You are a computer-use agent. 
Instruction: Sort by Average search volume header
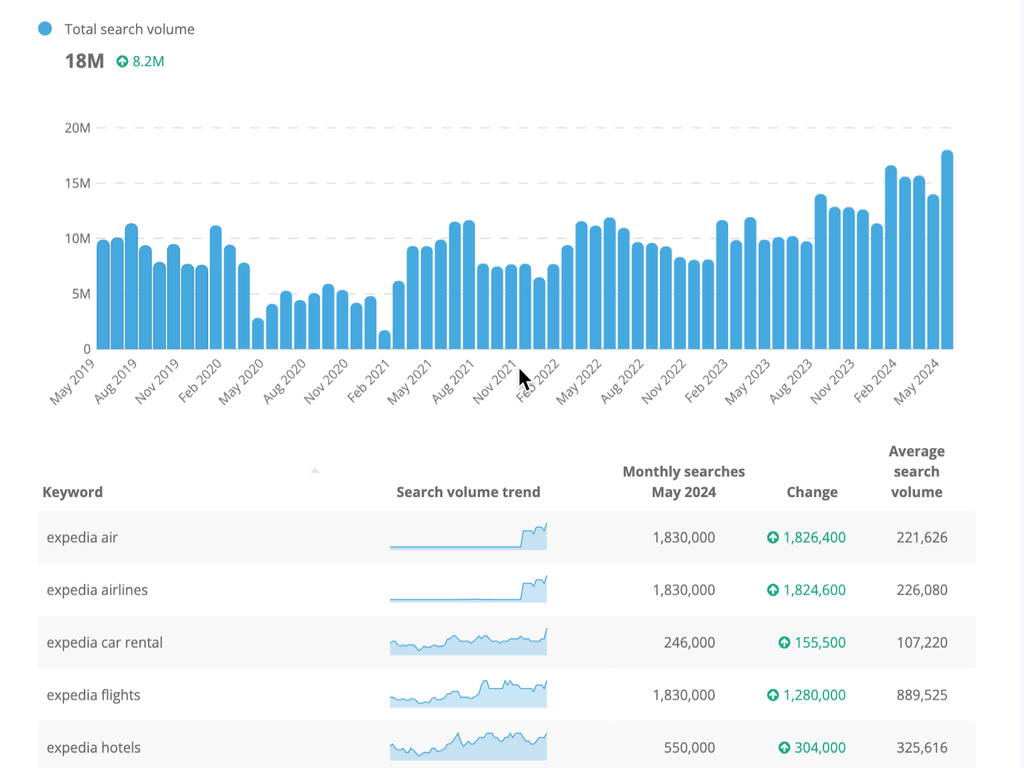[916, 472]
